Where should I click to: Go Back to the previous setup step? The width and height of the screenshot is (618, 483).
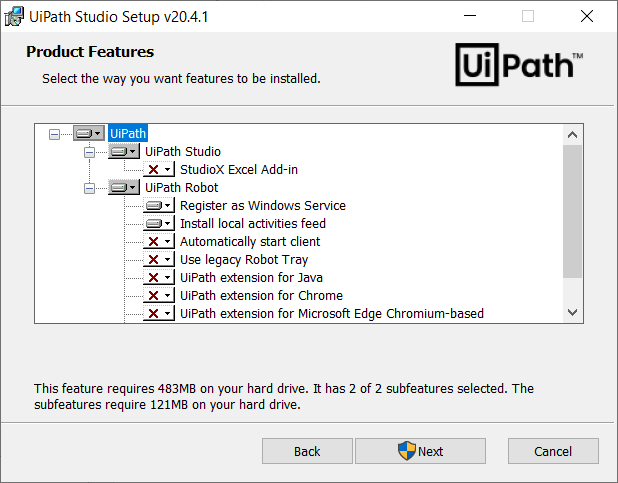(307, 451)
